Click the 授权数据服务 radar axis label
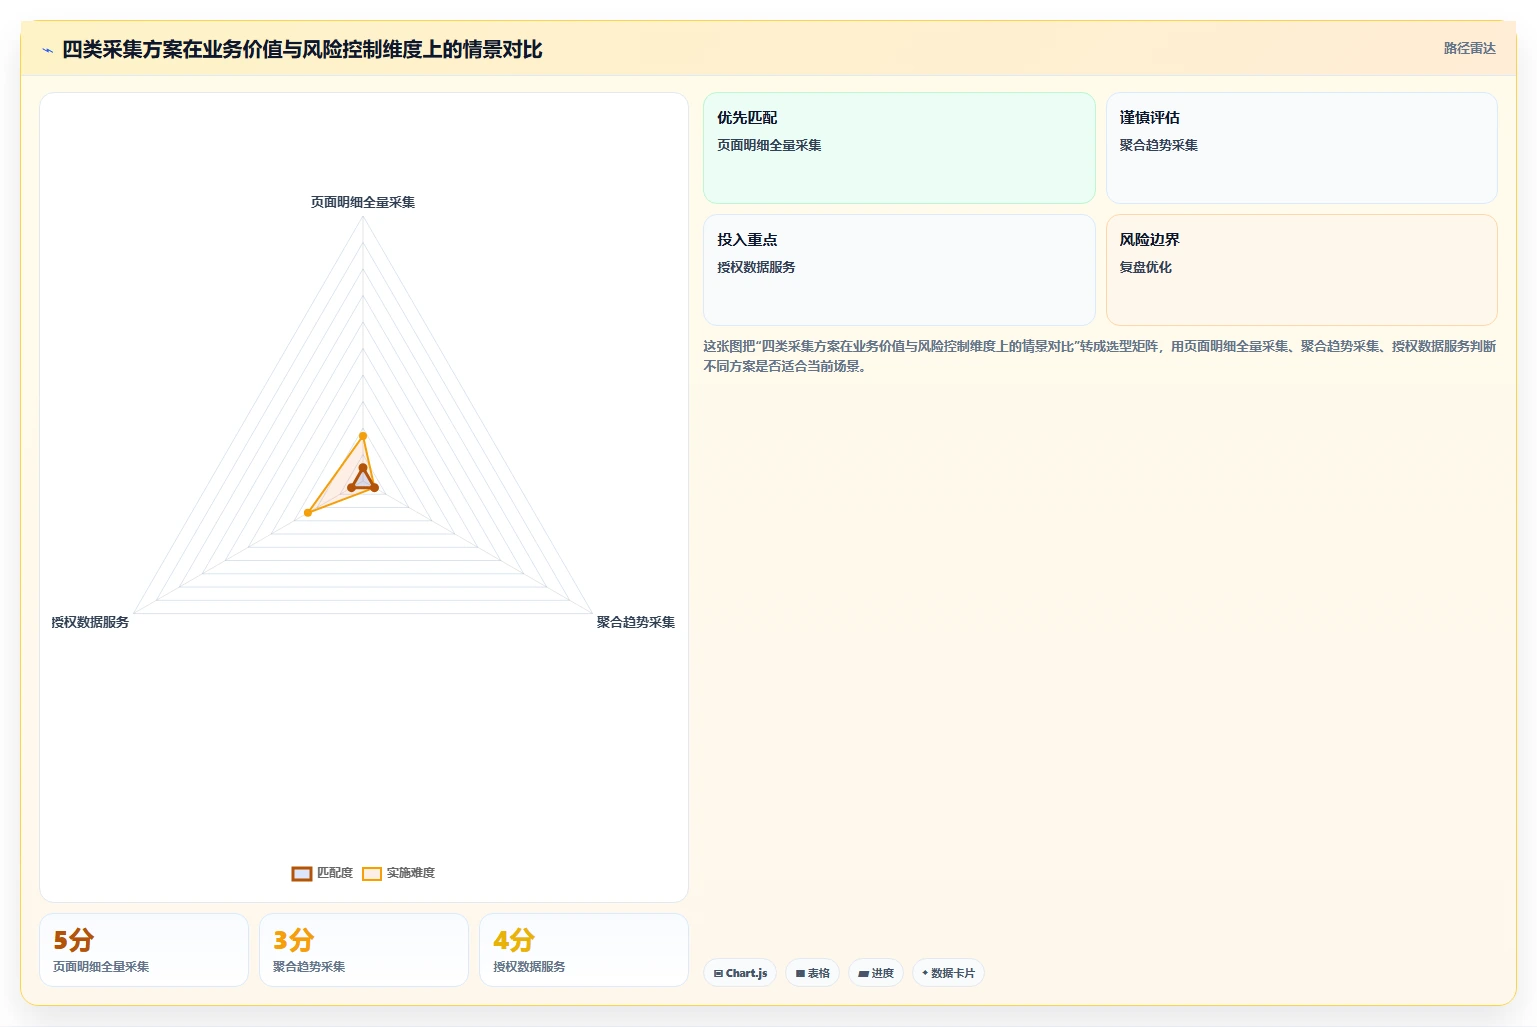 pyautogui.click(x=90, y=622)
